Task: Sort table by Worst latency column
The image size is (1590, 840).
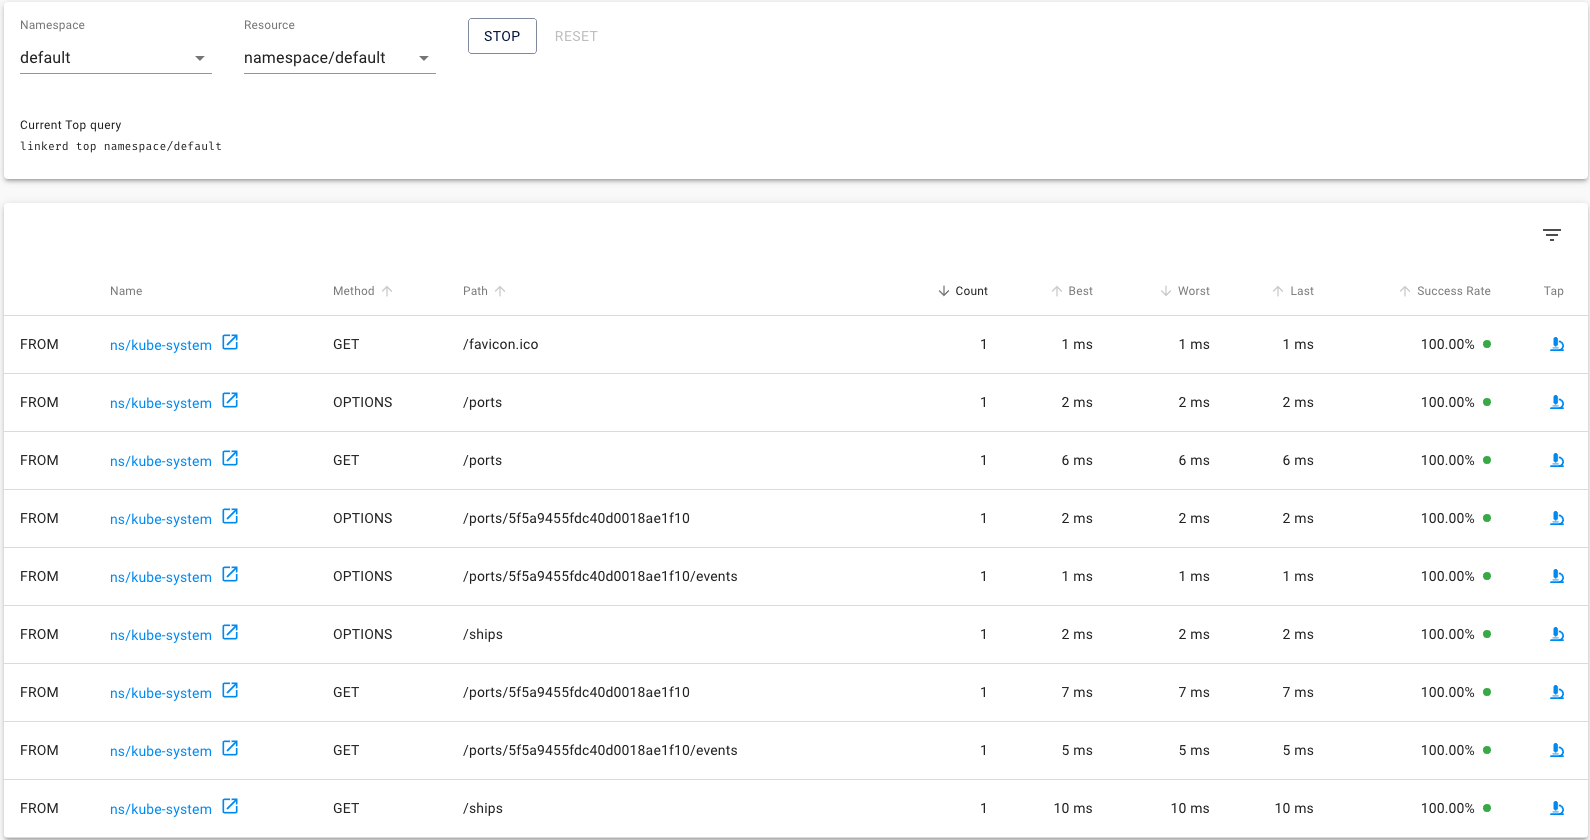Action: (1184, 291)
